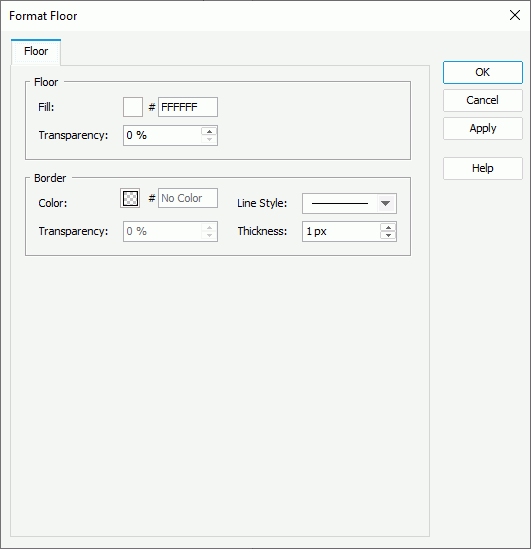Click the Border color hex field No Color

(x=188, y=198)
